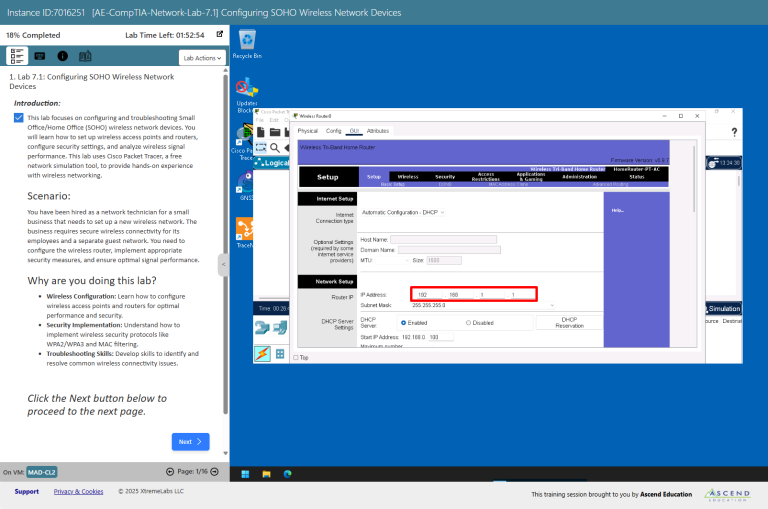The height and width of the screenshot is (509, 768).
Task: Open the router Access Restrictions menu
Action: 486,177
